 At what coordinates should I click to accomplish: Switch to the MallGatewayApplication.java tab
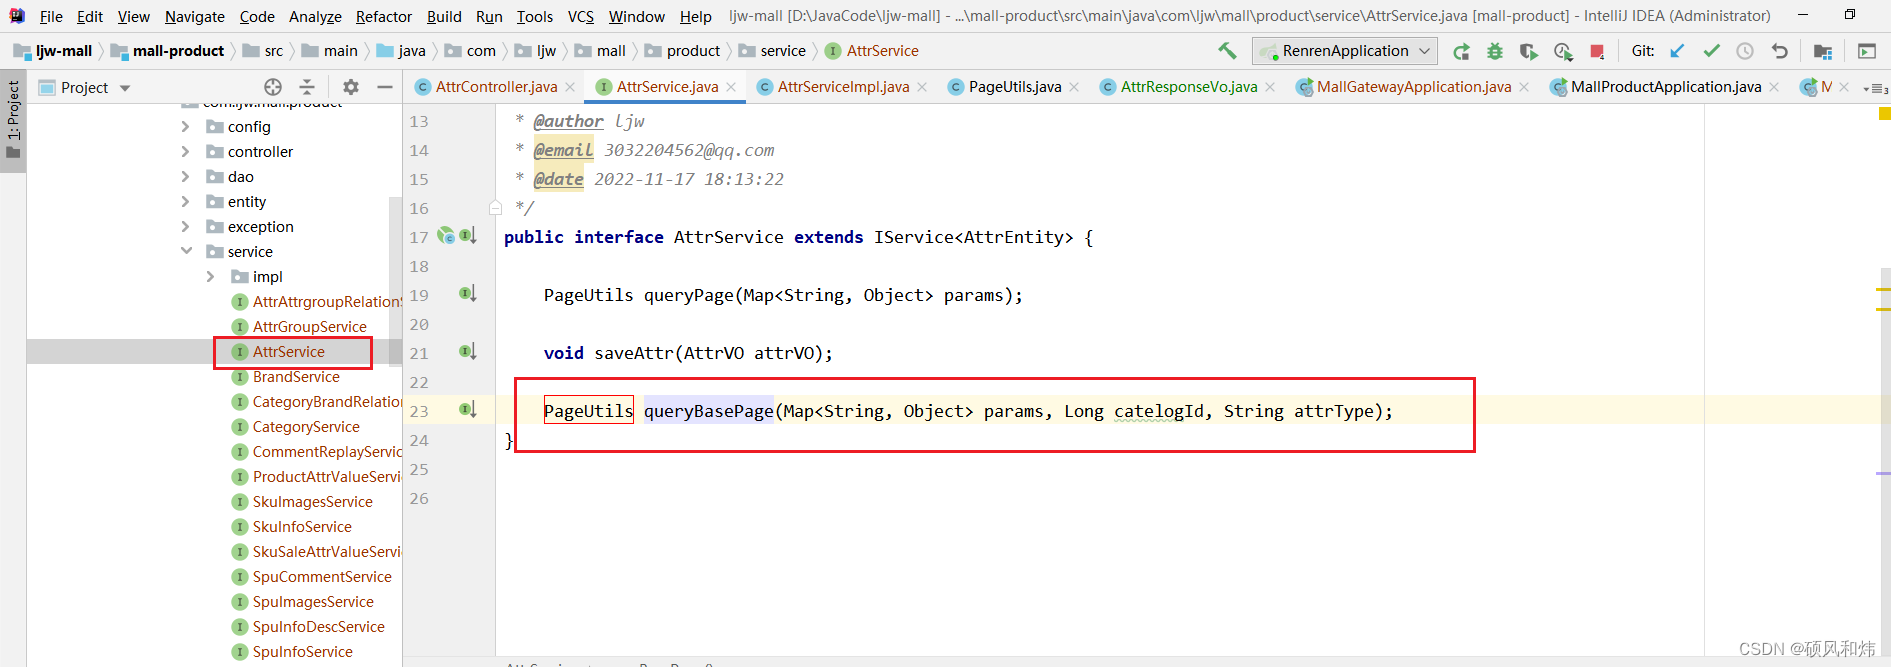1413,87
